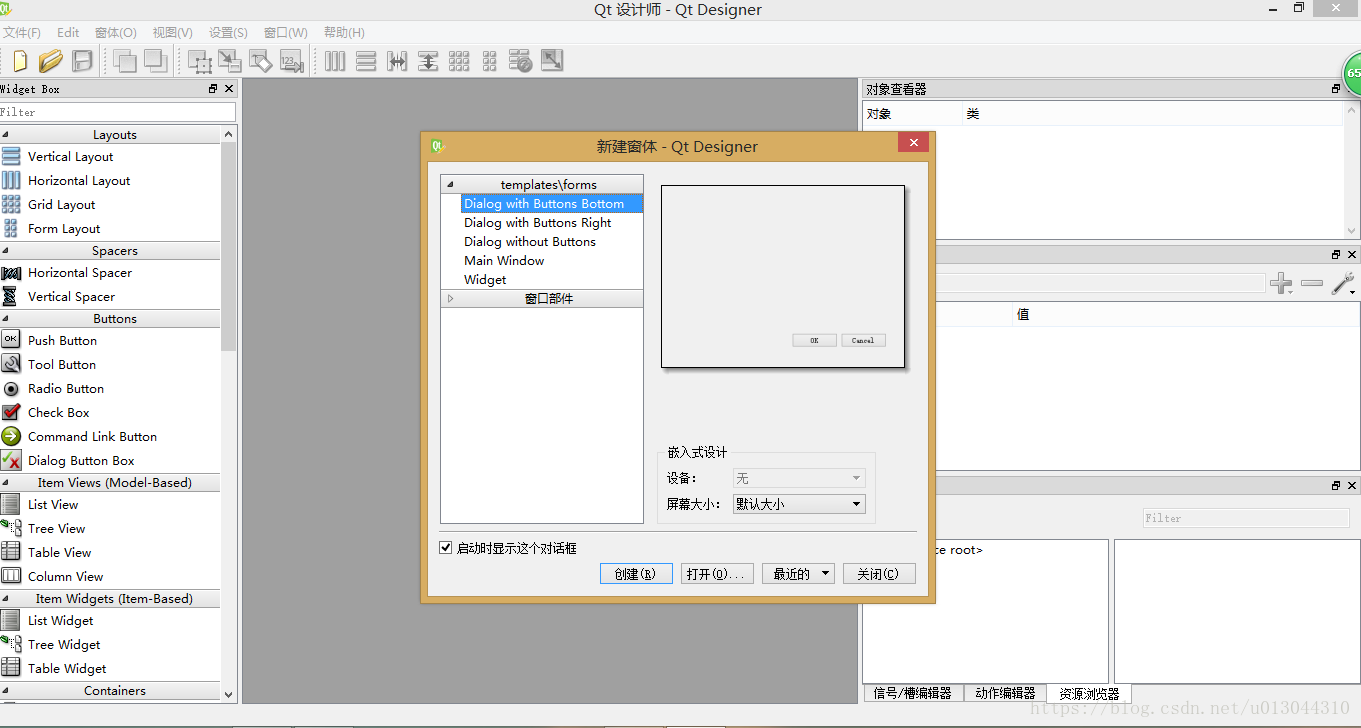Click the 关闭(C) button
The width and height of the screenshot is (1361, 728).
click(x=878, y=573)
